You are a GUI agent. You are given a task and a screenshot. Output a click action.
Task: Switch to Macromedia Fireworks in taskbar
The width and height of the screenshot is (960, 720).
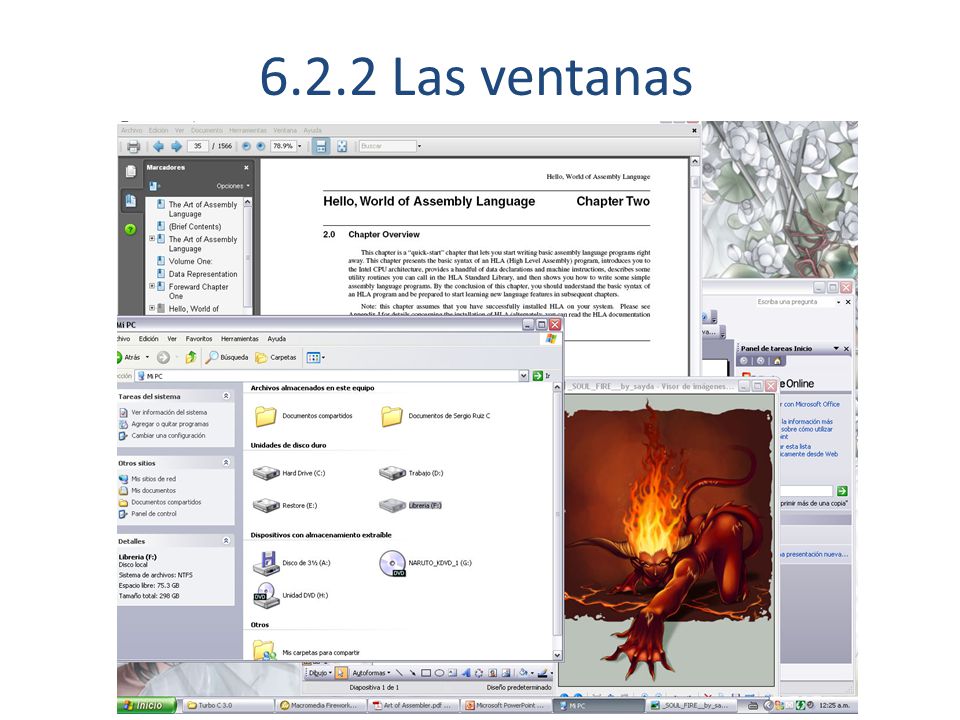tap(321, 705)
